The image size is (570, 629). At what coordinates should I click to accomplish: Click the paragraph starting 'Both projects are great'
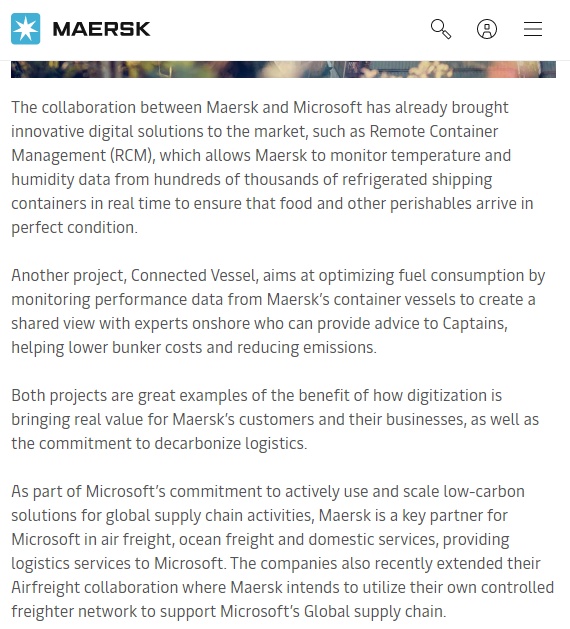[x=275, y=419]
